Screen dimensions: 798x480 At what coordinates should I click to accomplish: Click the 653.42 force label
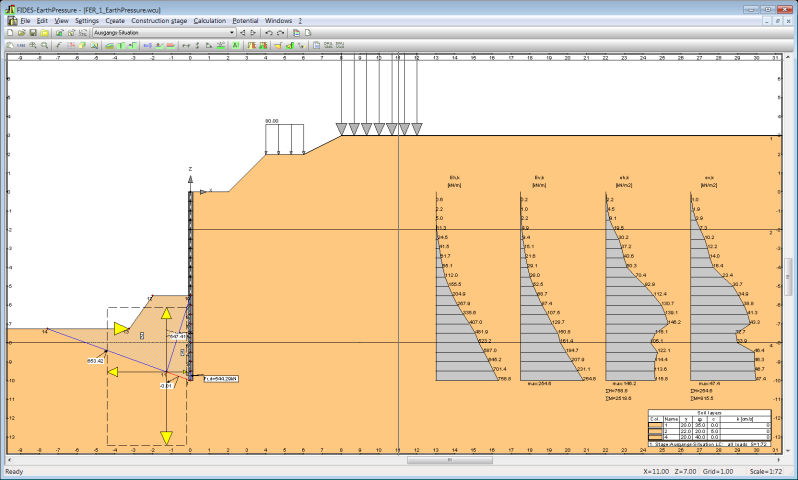point(95,361)
